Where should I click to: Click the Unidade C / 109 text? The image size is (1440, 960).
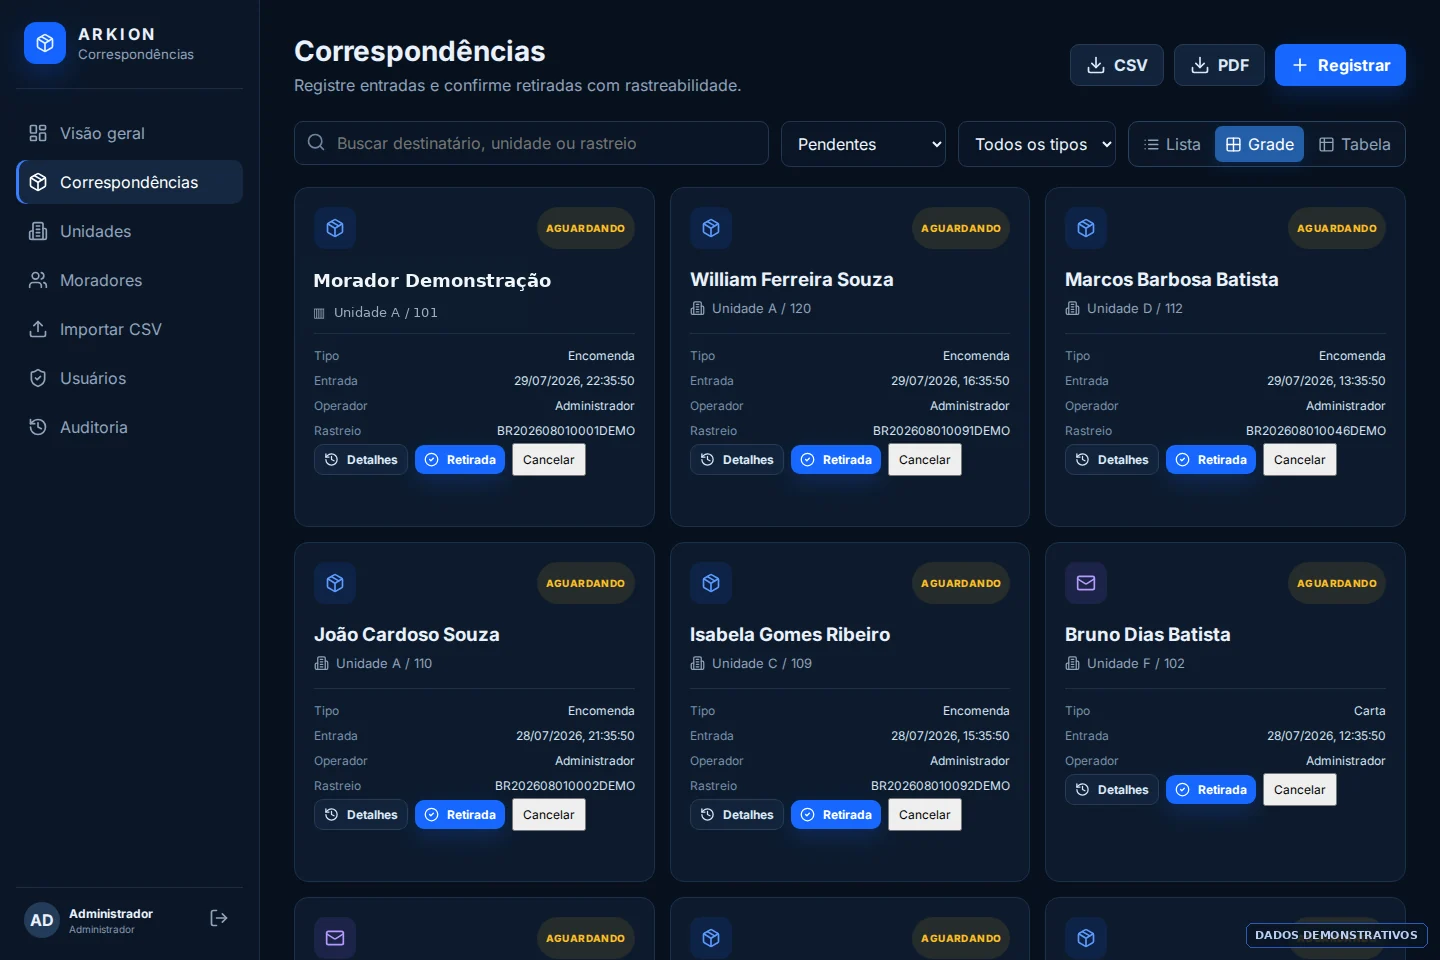point(762,664)
